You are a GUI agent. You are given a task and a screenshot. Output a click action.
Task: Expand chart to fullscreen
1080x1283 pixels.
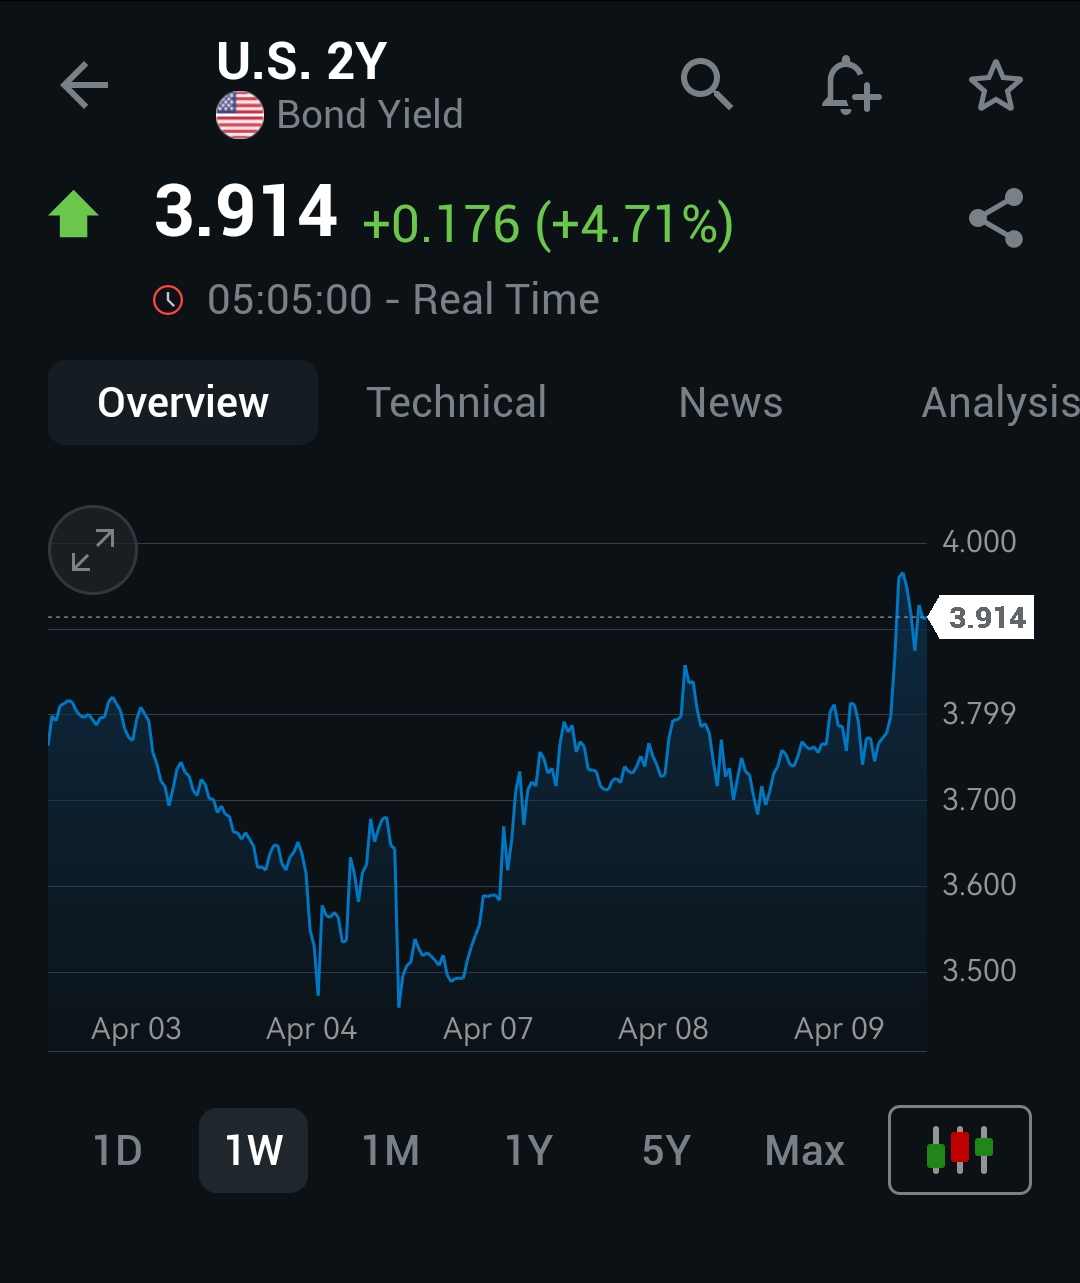point(93,550)
